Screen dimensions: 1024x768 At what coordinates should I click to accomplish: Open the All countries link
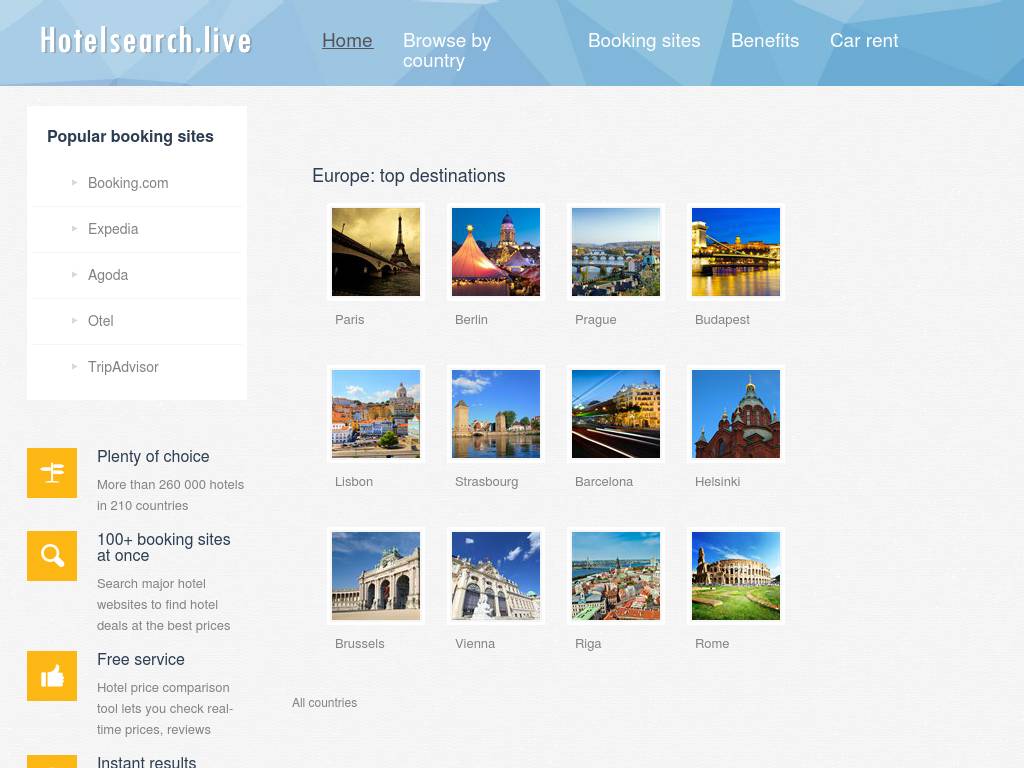(x=324, y=703)
